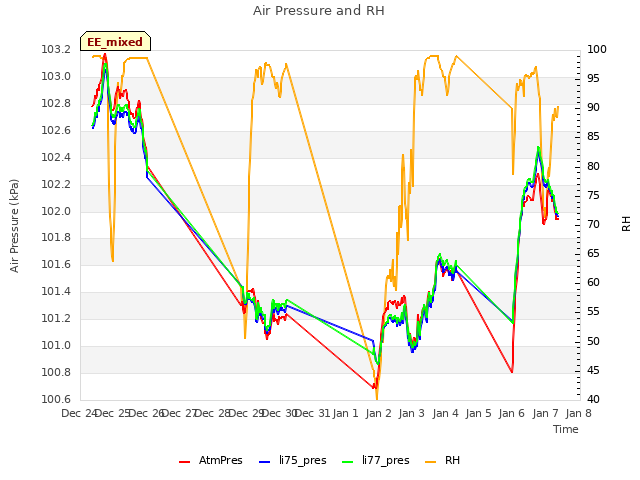Screen dimensions: 640x480
Task: Click the Time axis label
Action: click(x=565, y=429)
